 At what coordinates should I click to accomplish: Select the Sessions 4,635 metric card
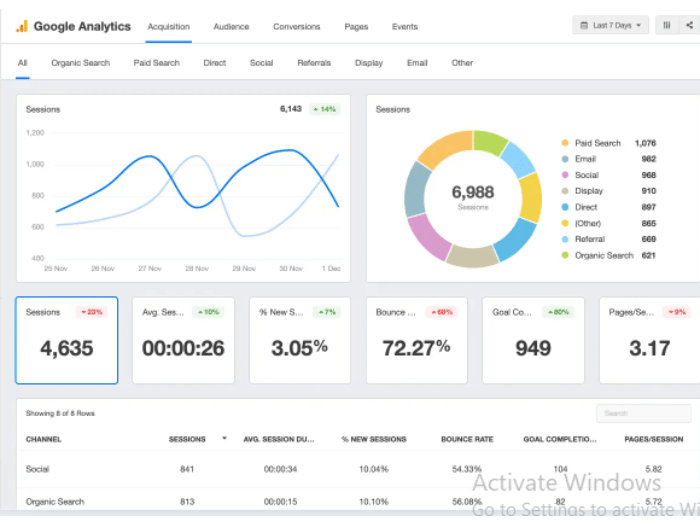pos(67,340)
